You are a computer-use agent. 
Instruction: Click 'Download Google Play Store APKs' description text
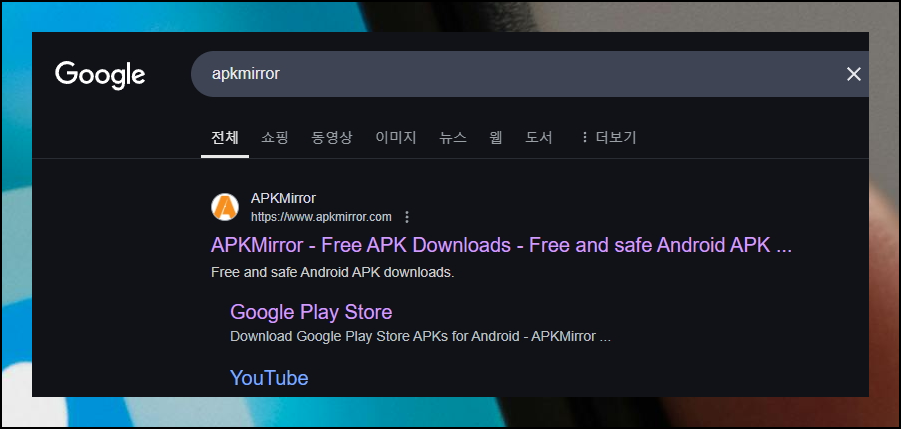420,337
